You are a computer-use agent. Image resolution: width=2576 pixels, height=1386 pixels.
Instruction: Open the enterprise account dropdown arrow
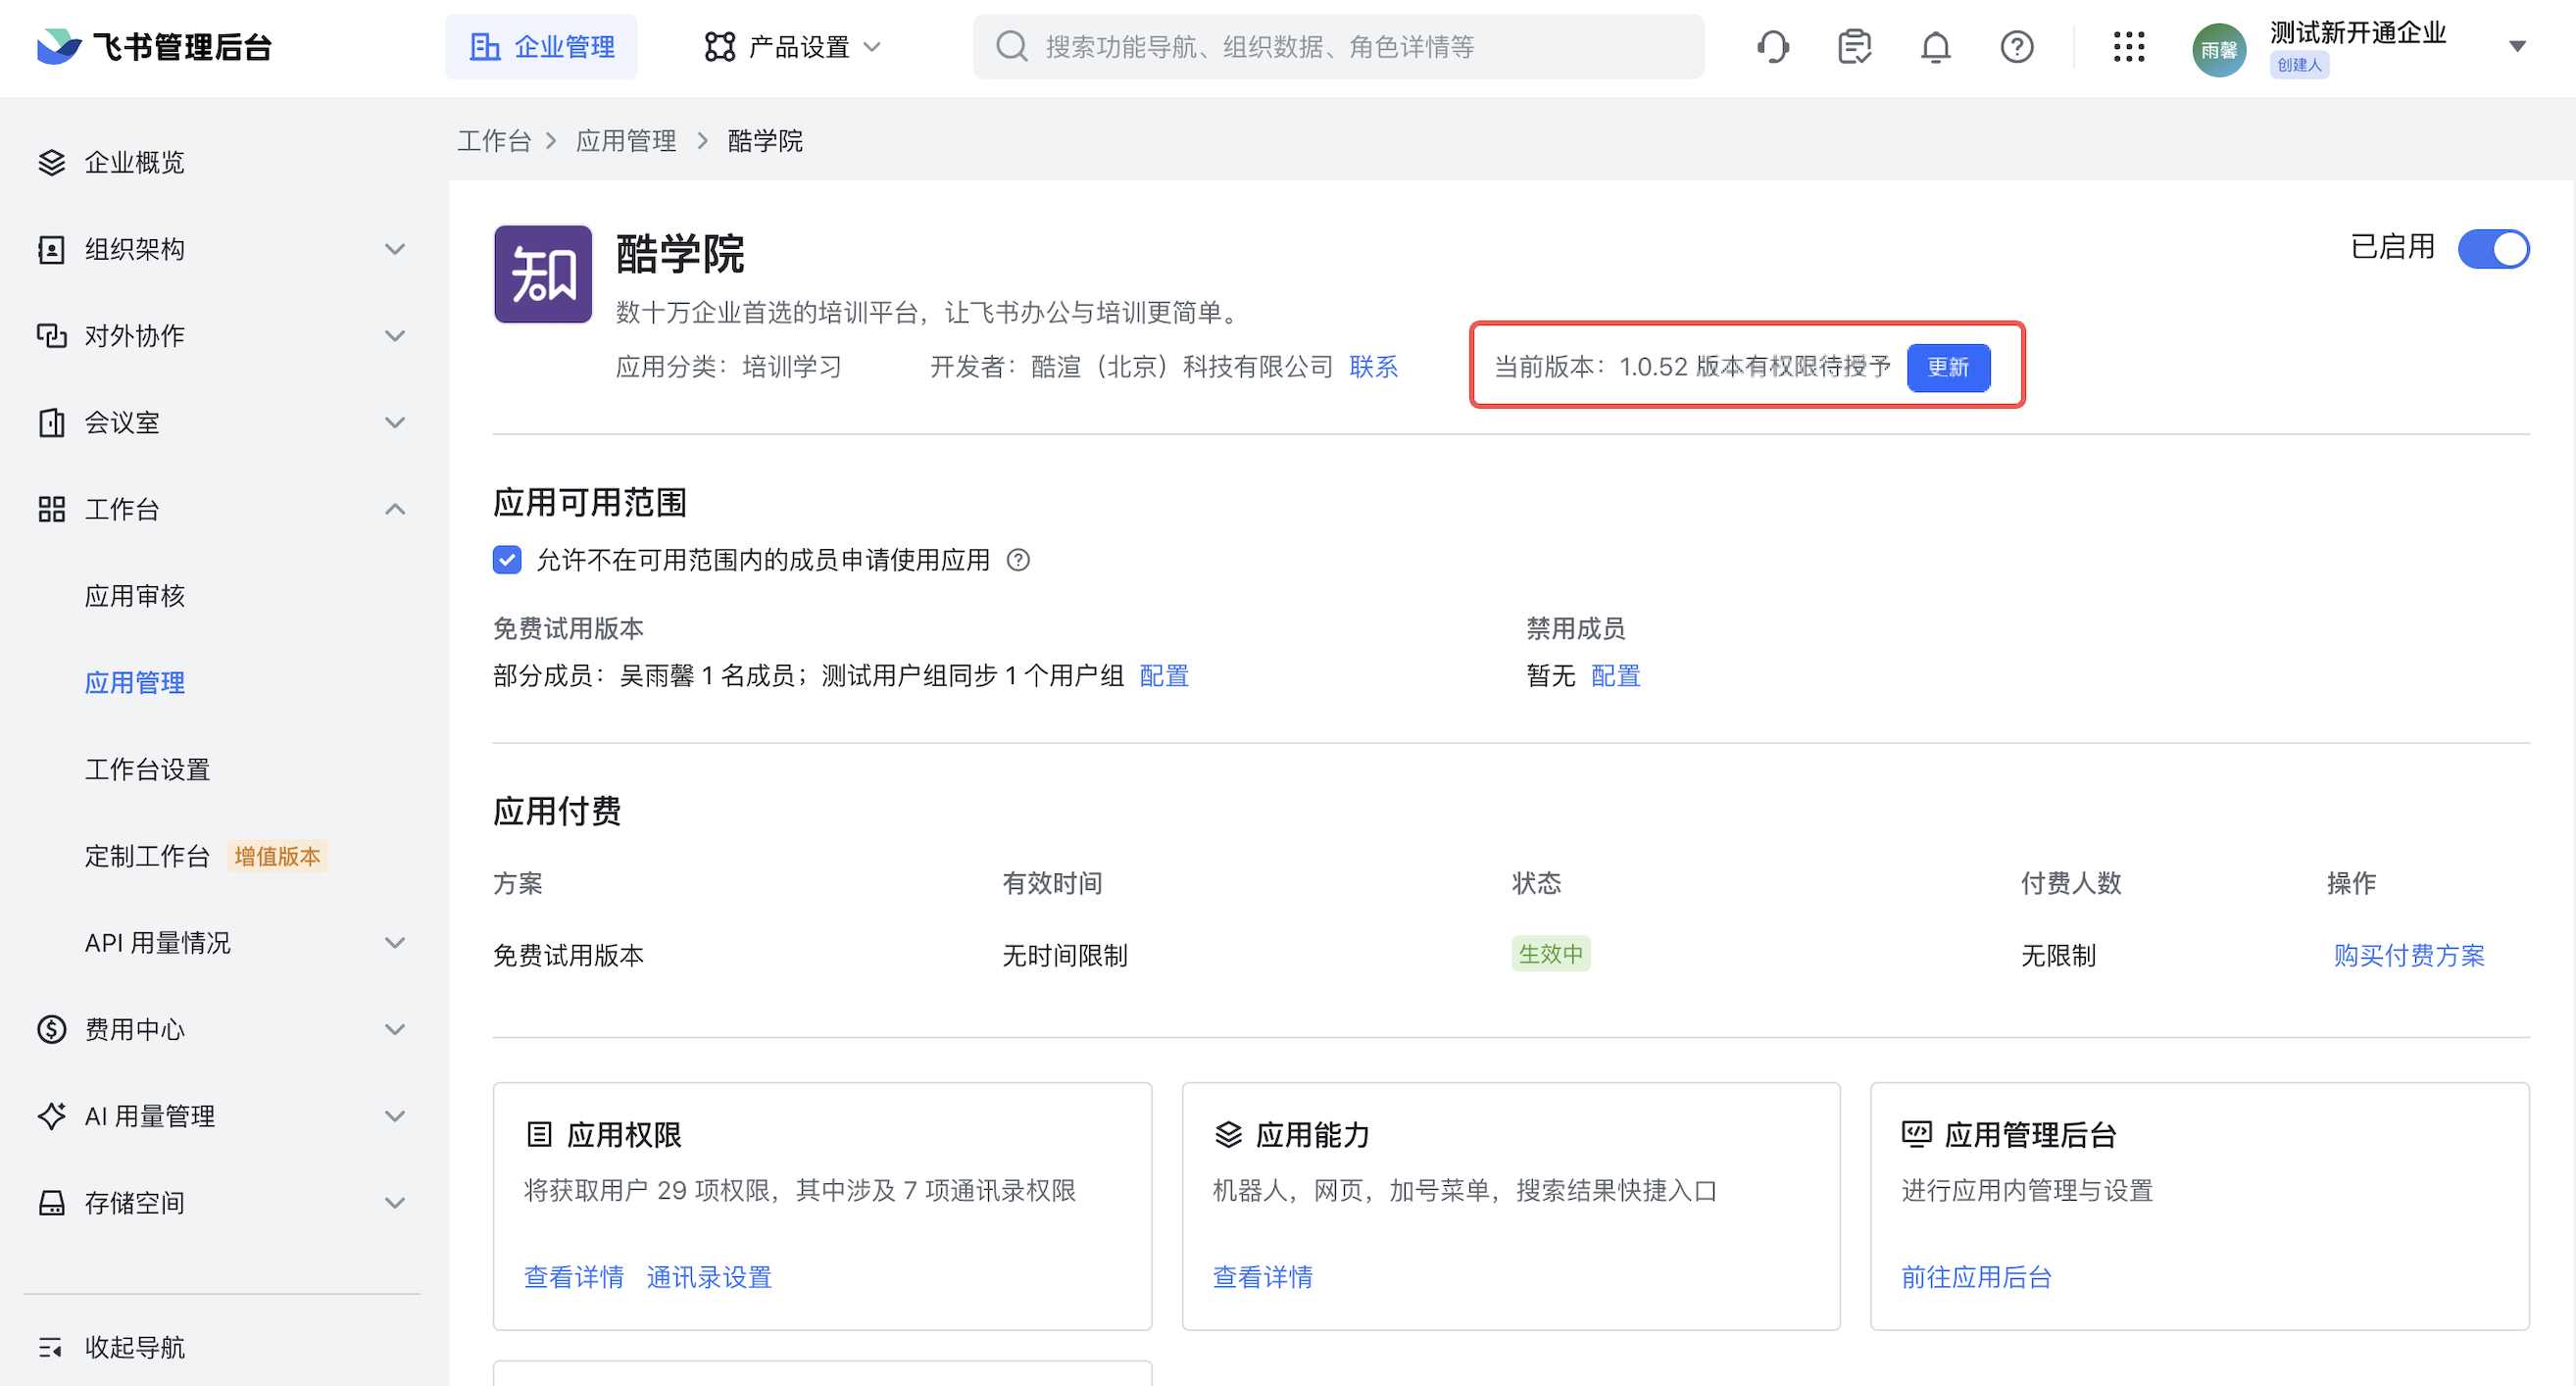tap(2518, 46)
